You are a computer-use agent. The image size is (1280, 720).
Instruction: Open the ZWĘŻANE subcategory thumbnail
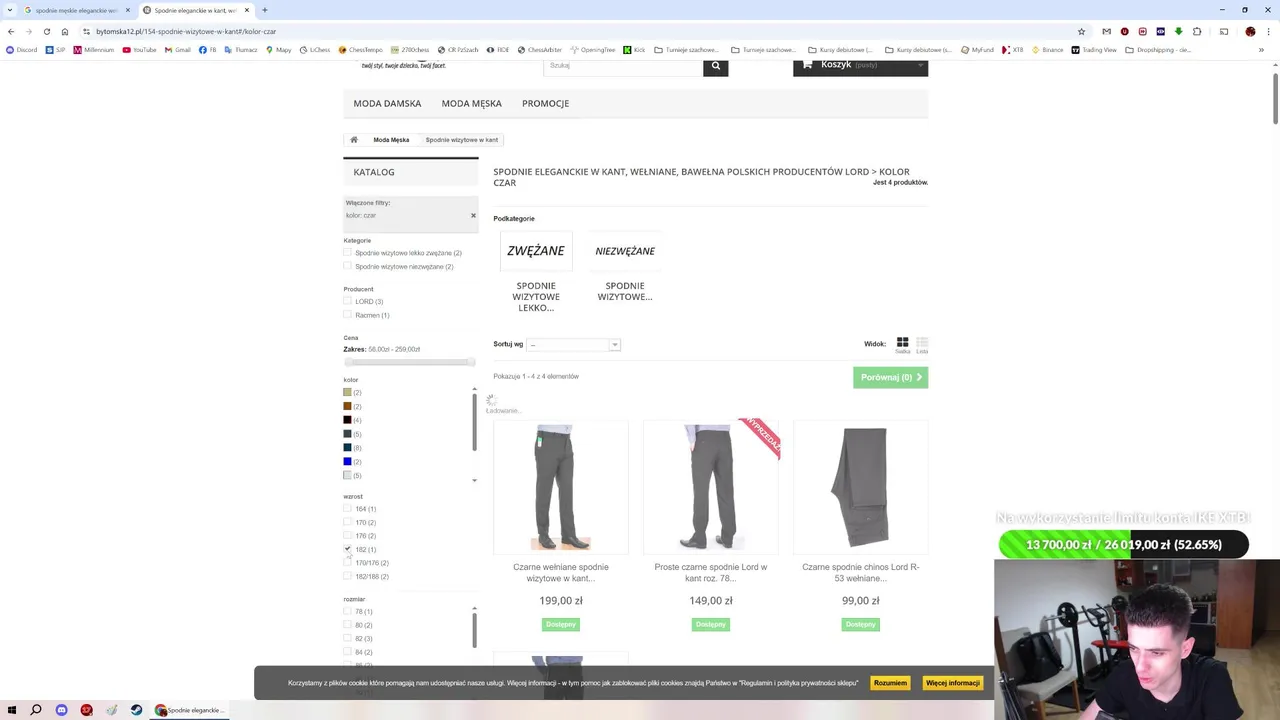[x=536, y=251]
